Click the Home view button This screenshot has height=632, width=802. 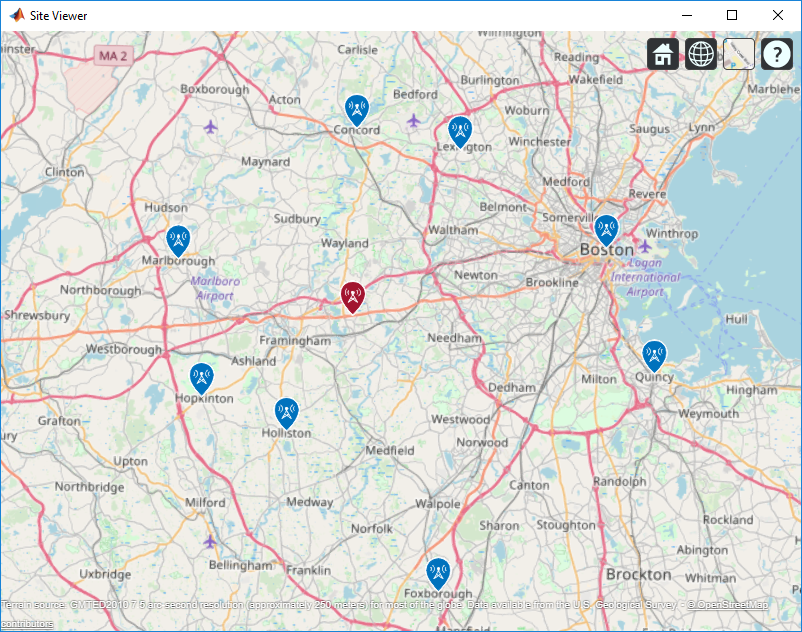click(663, 54)
